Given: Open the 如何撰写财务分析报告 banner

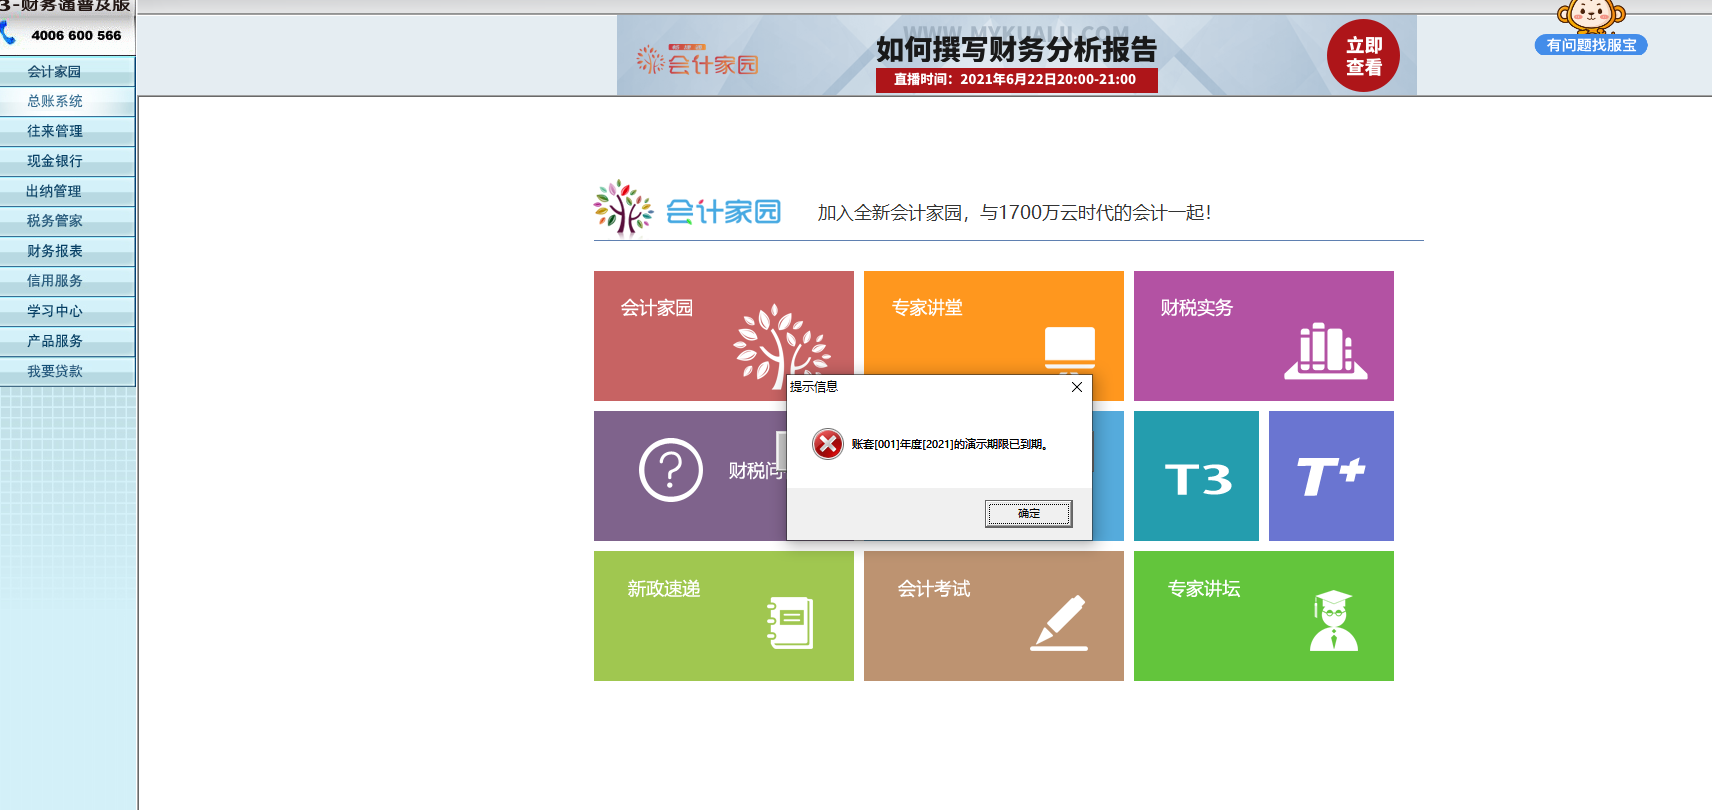Looking at the screenshot, I should coord(1016,55).
